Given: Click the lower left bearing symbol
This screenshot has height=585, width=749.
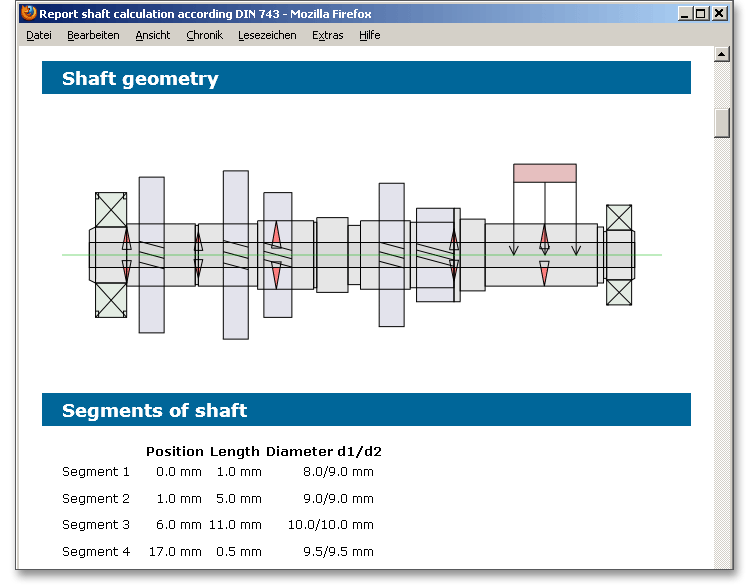Looking at the screenshot, I should tap(110, 300).
